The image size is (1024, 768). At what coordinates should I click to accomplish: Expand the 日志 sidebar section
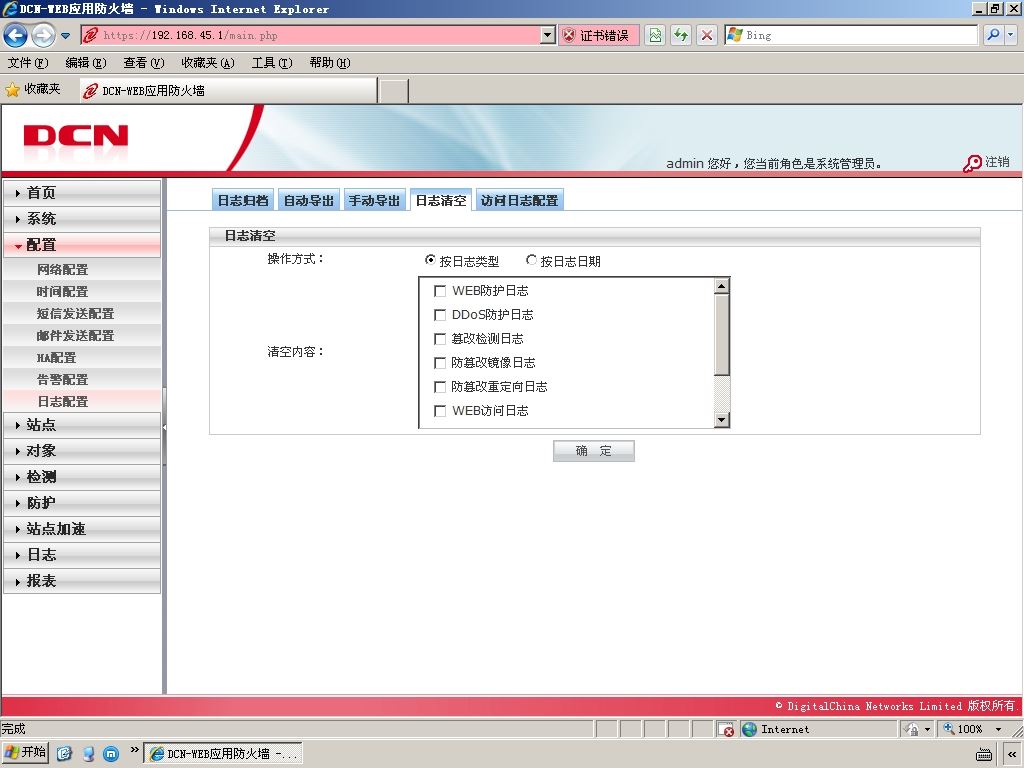82,555
